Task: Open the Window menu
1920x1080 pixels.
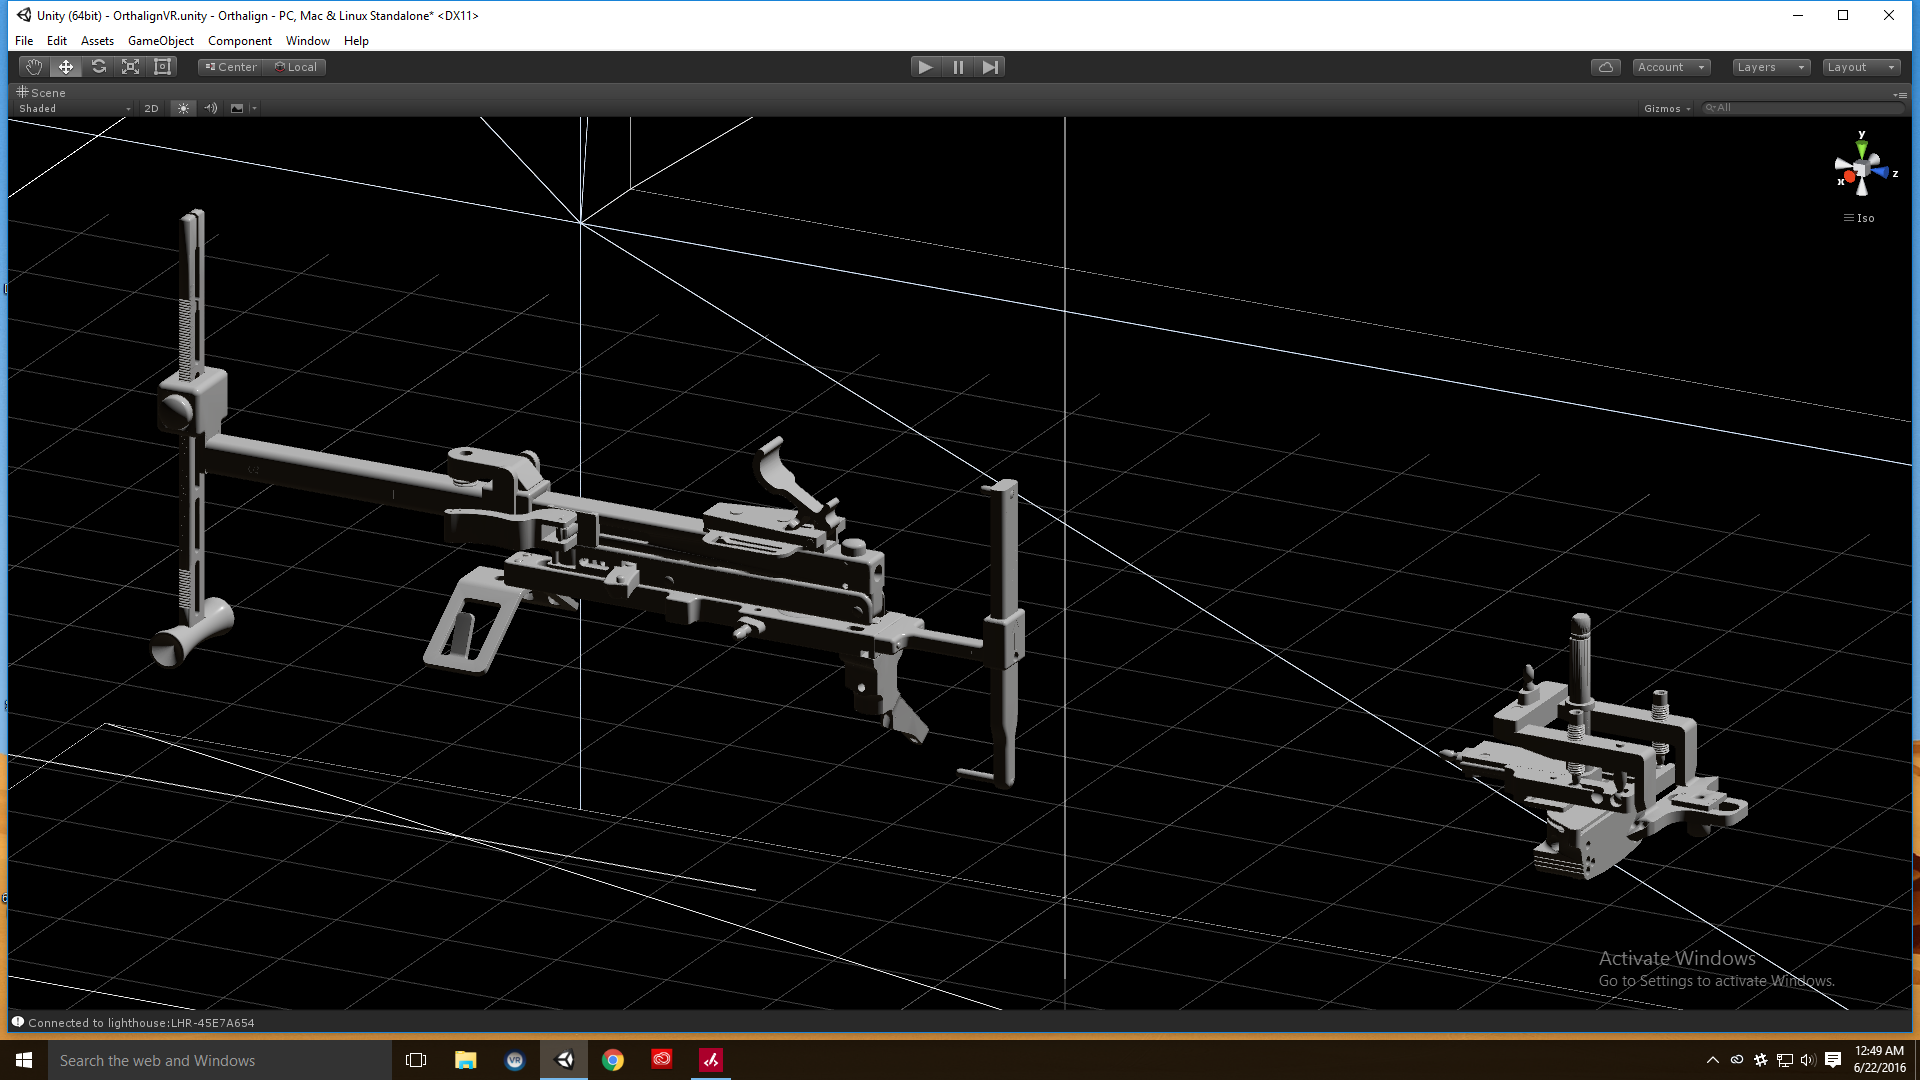Action: (x=308, y=41)
